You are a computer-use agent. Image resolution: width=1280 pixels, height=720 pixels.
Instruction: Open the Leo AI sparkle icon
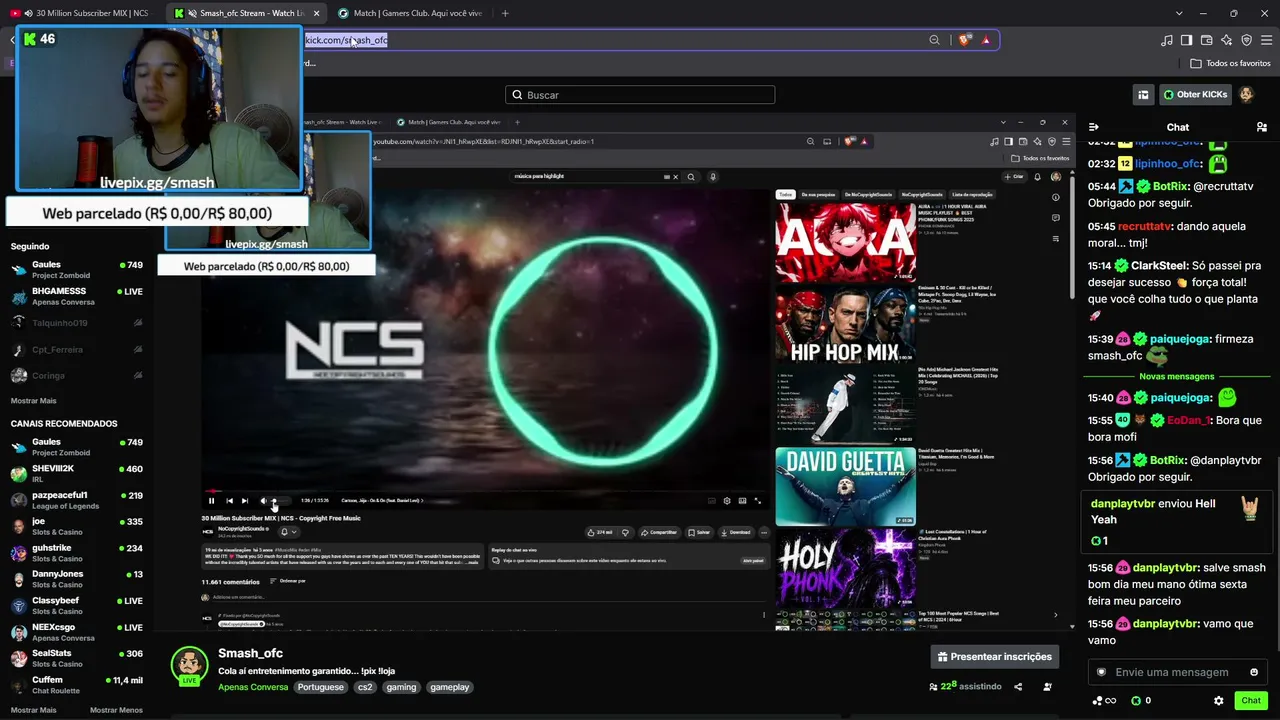1226,40
